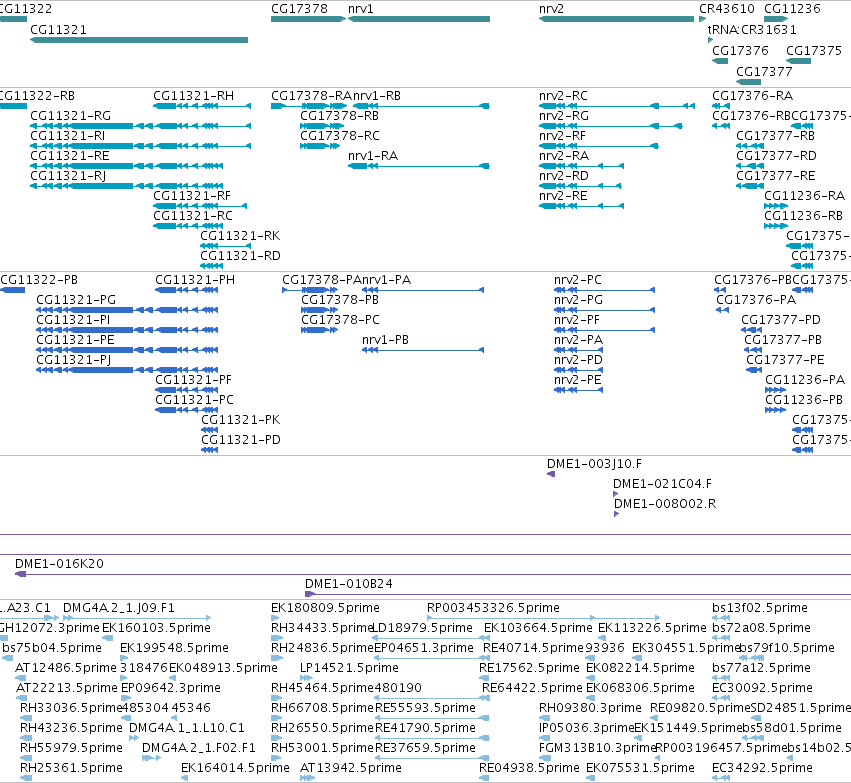Select the CG17377 gene label

tap(764, 72)
